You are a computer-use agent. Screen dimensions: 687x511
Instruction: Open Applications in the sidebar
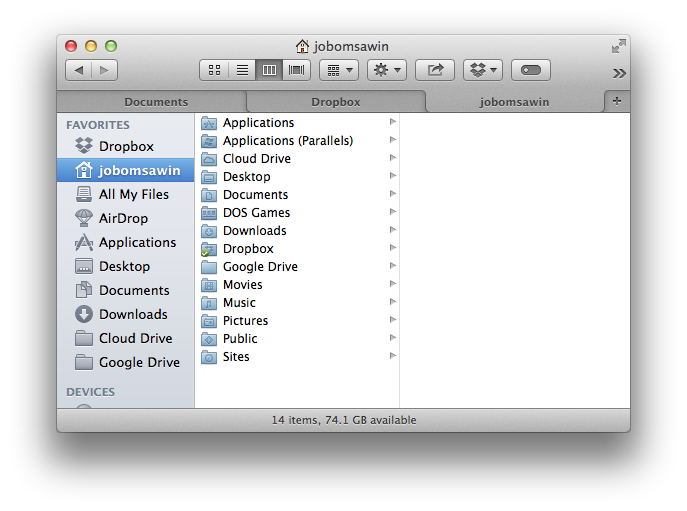coord(126,242)
